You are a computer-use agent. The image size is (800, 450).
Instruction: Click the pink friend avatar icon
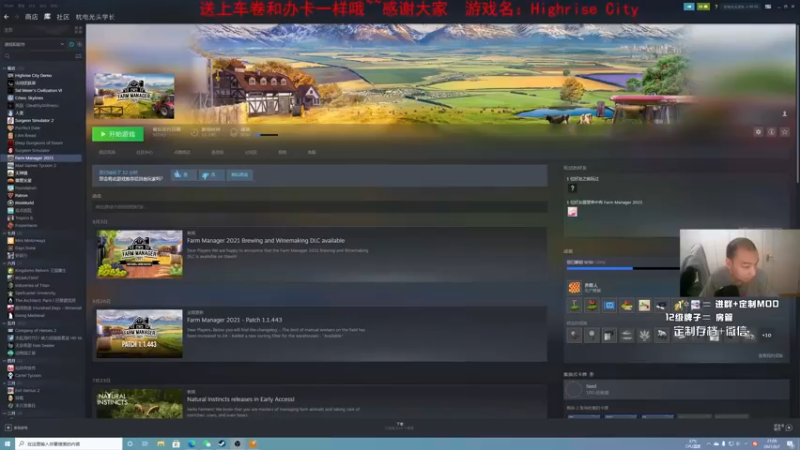[572, 212]
